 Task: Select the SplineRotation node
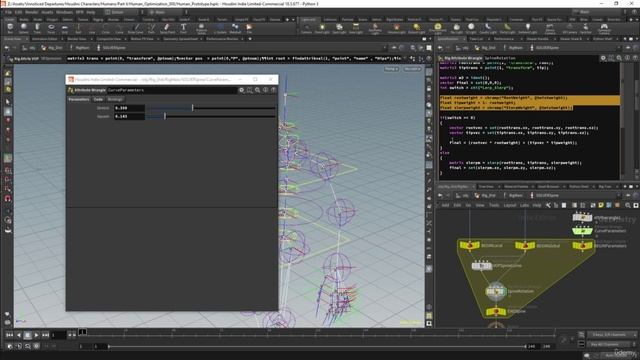(x=496, y=291)
